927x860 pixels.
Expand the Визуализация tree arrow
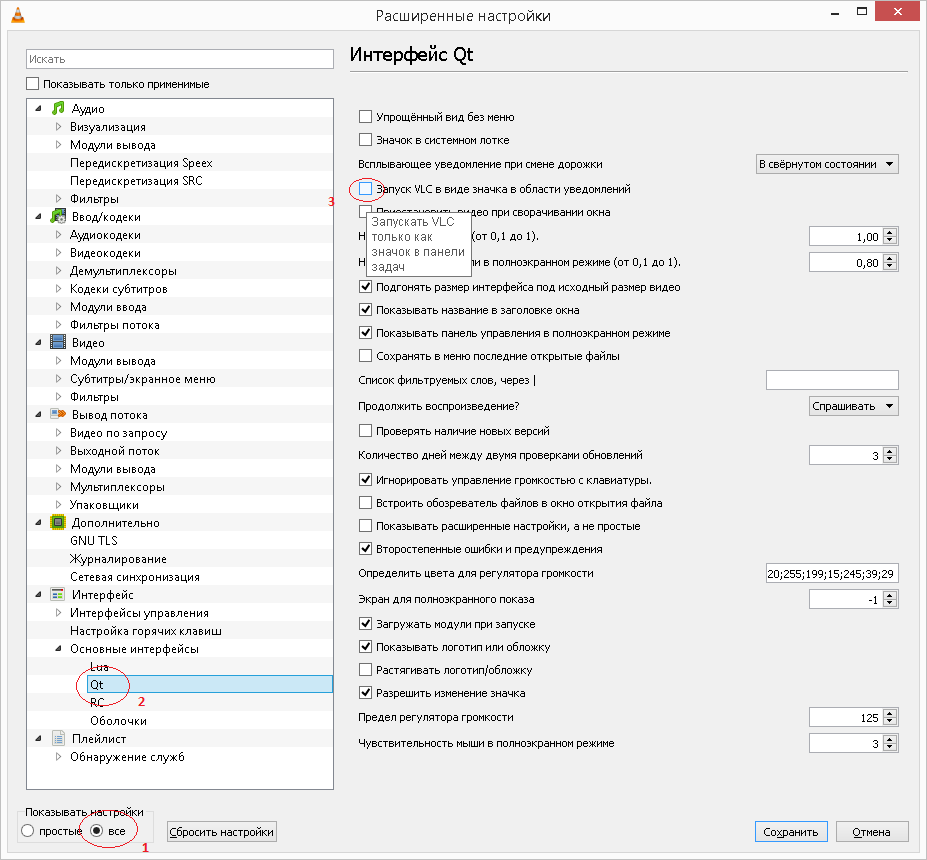[58, 126]
